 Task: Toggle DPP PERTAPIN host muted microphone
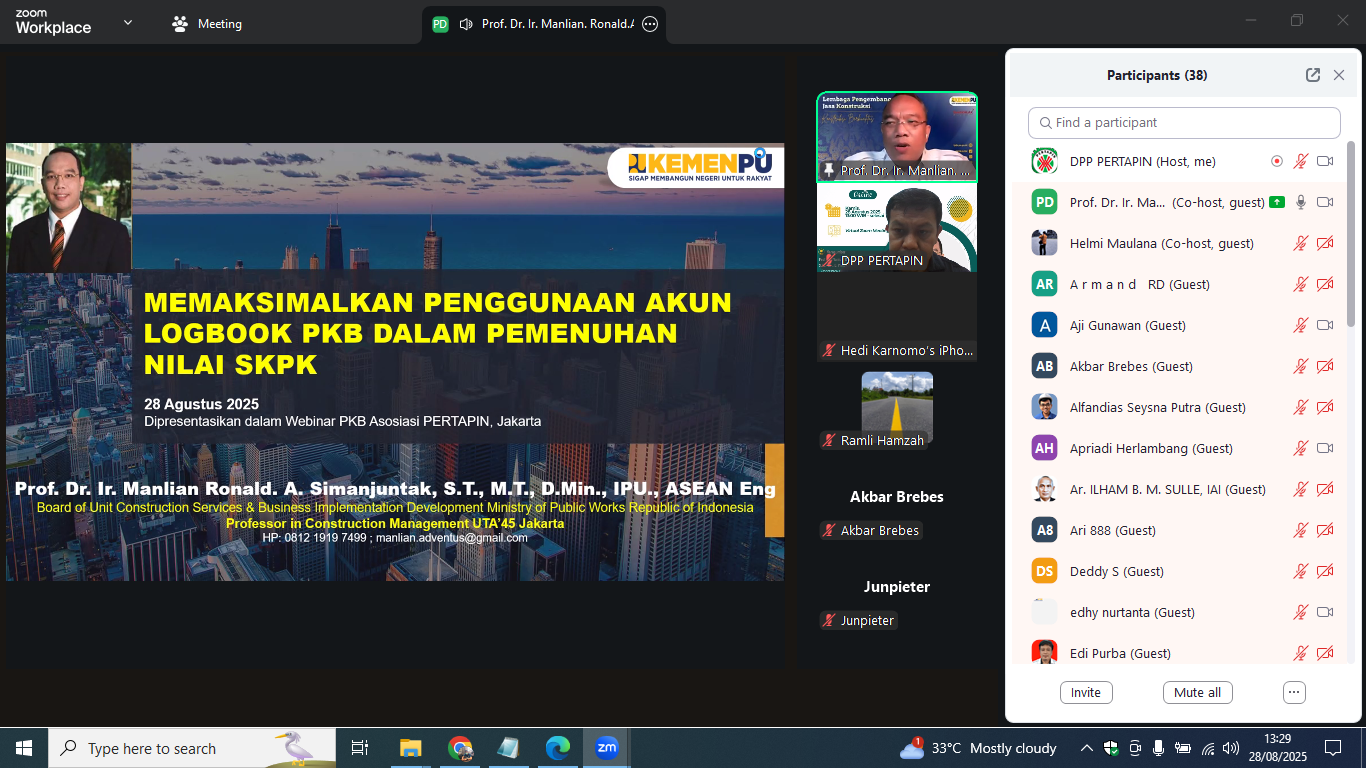click(1301, 161)
